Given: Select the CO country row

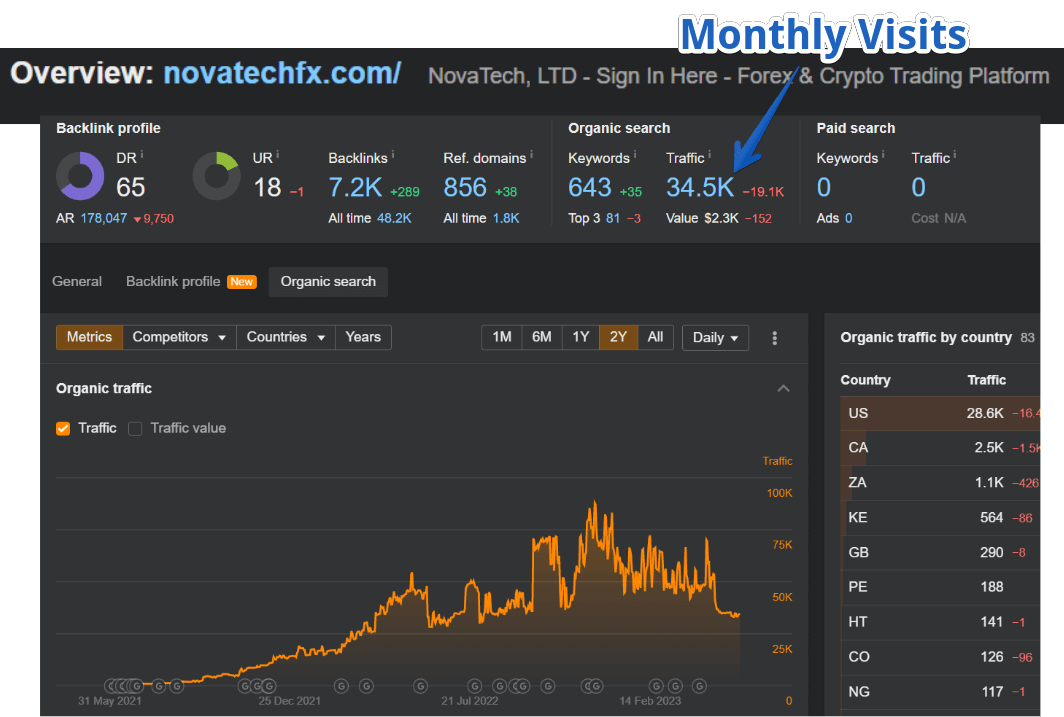Looking at the screenshot, I should (940, 657).
